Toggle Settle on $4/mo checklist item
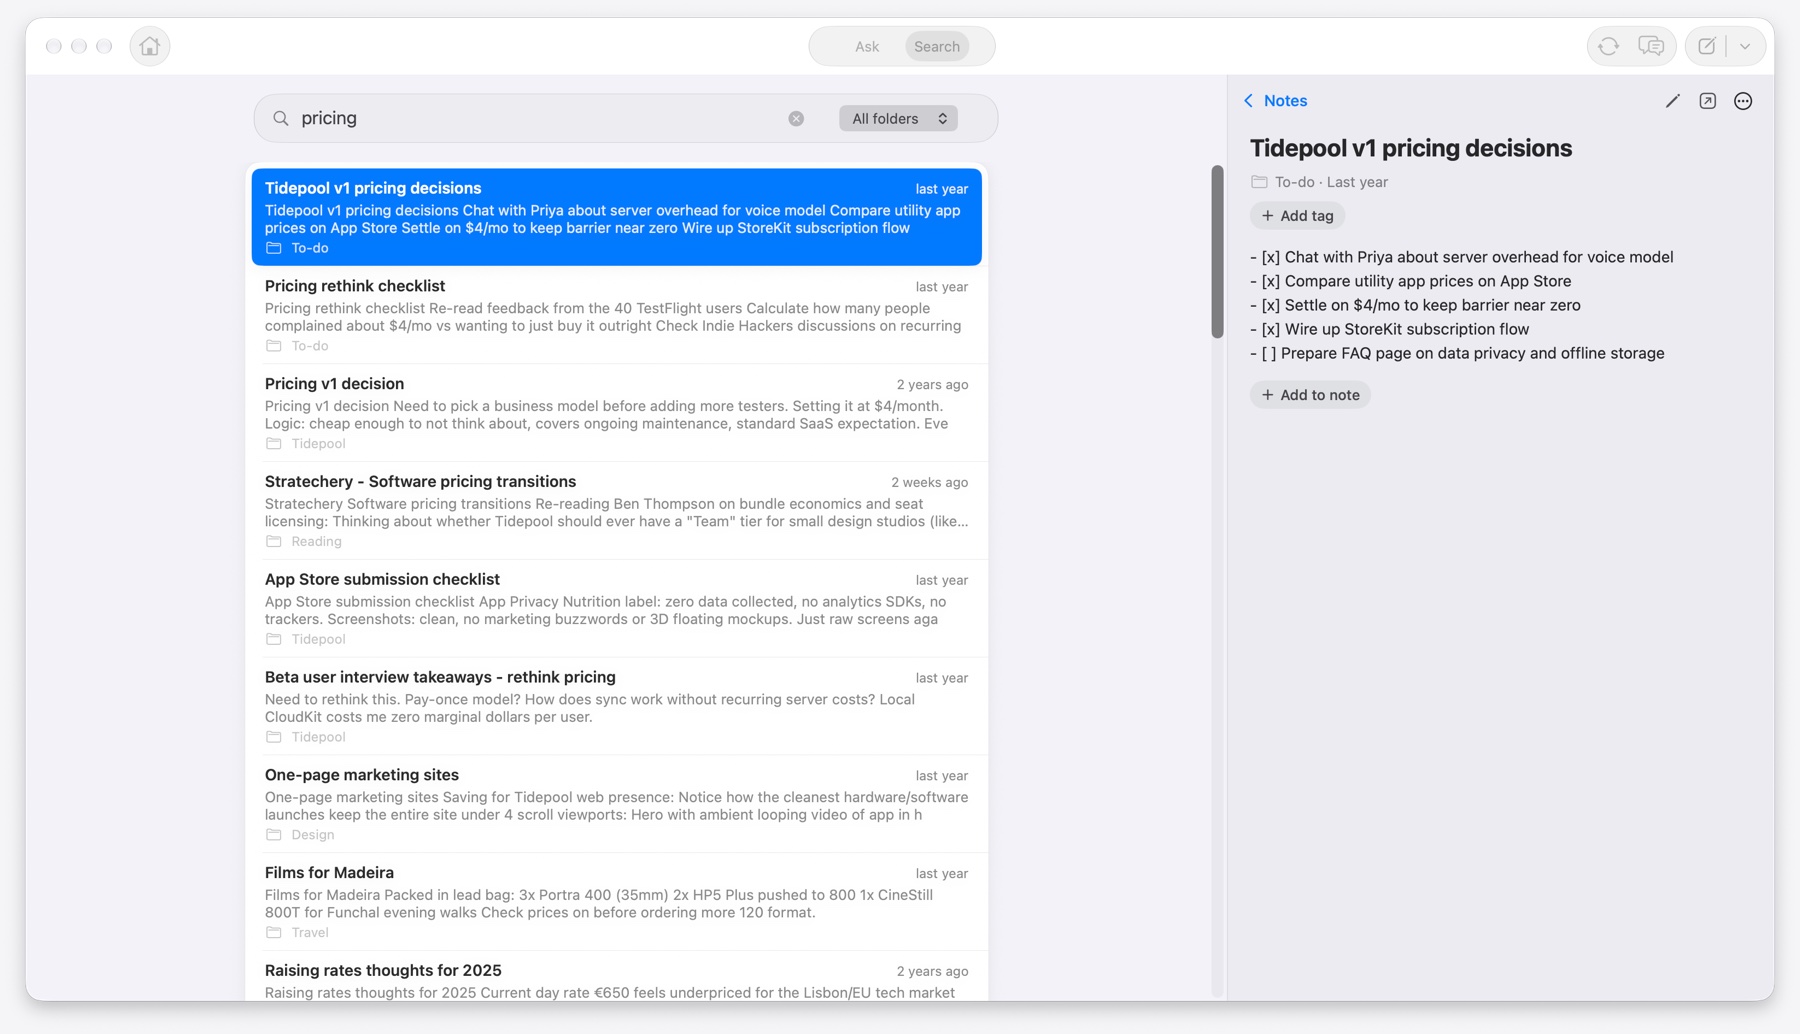The height and width of the screenshot is (1034, 1800). click(x=1270, y=305)
